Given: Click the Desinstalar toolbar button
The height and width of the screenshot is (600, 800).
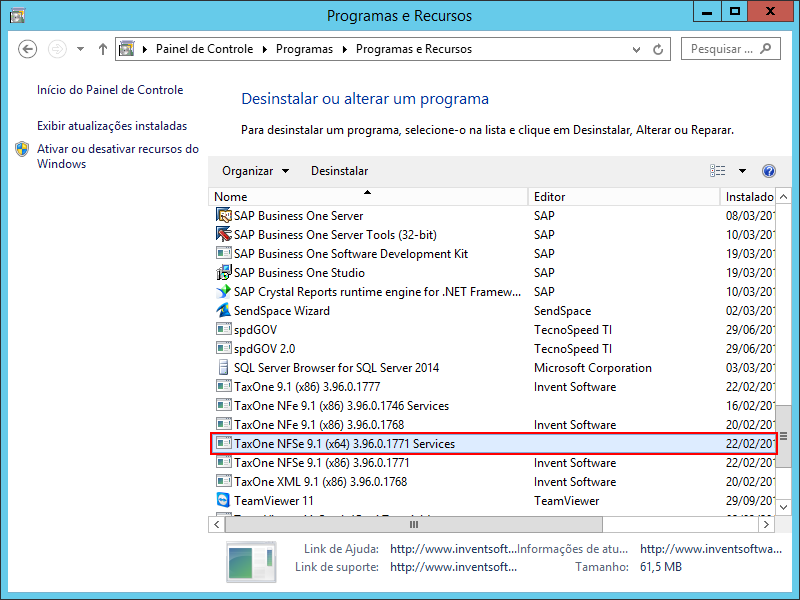Looking at the screenshot, I should 339,171.
